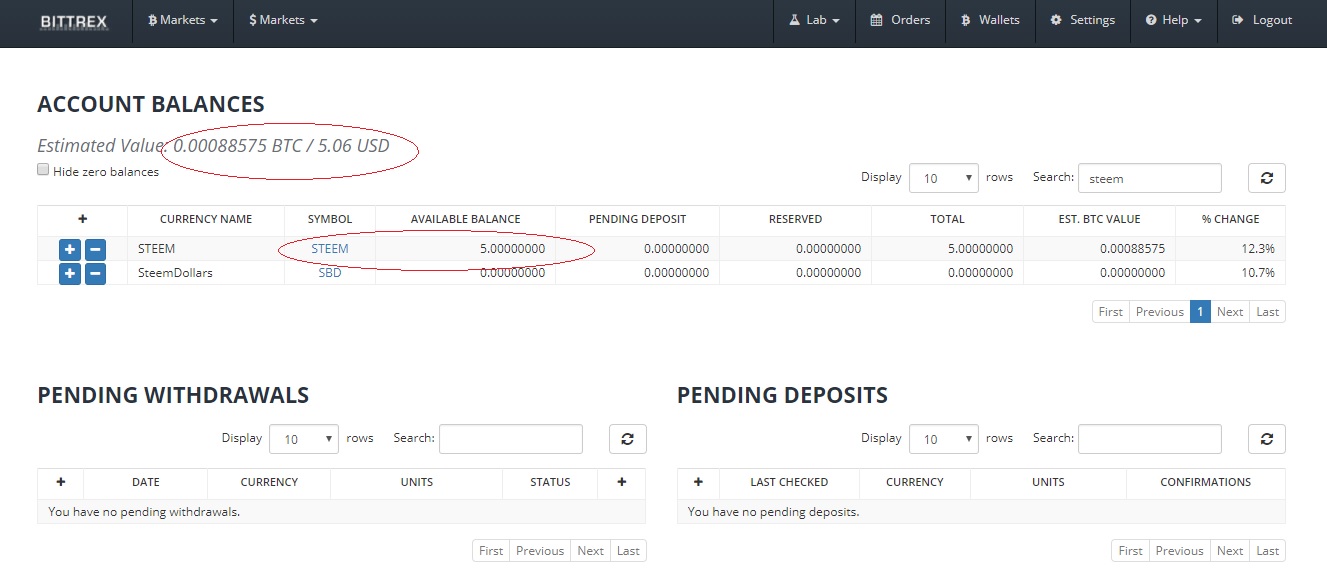
Task: Click the minus button in SteemDollars row
Action: (x=95, y=273)
